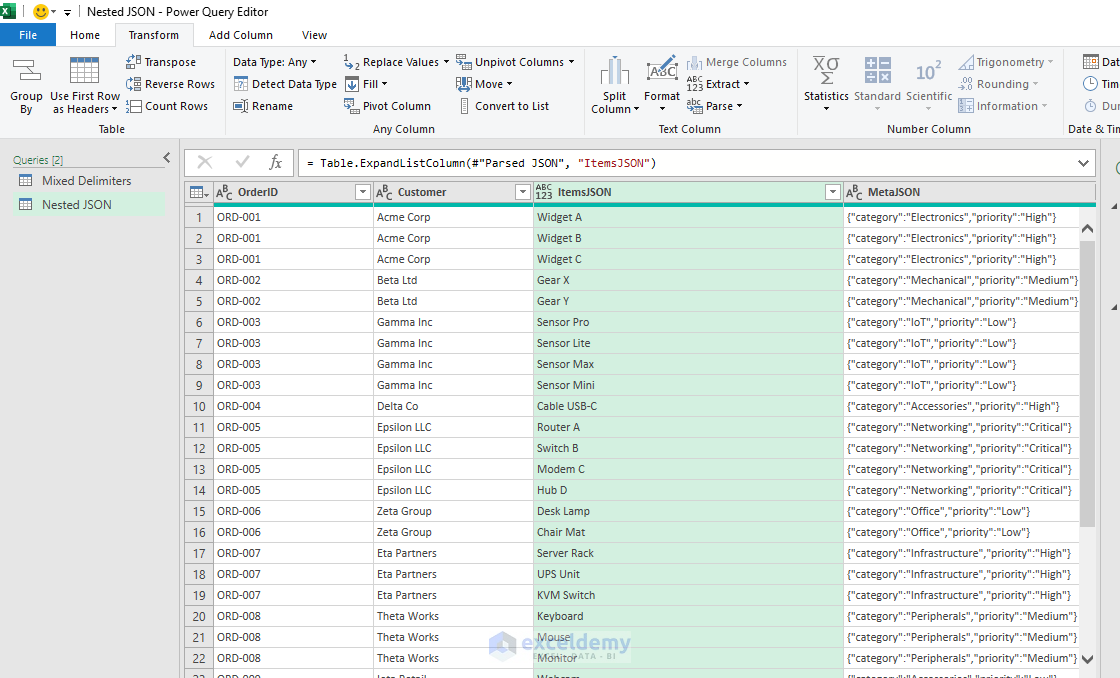Image resolution: width=1120 pixels, height=678 pixels.
Task: Open the File tab
Action: coord(28,35)
